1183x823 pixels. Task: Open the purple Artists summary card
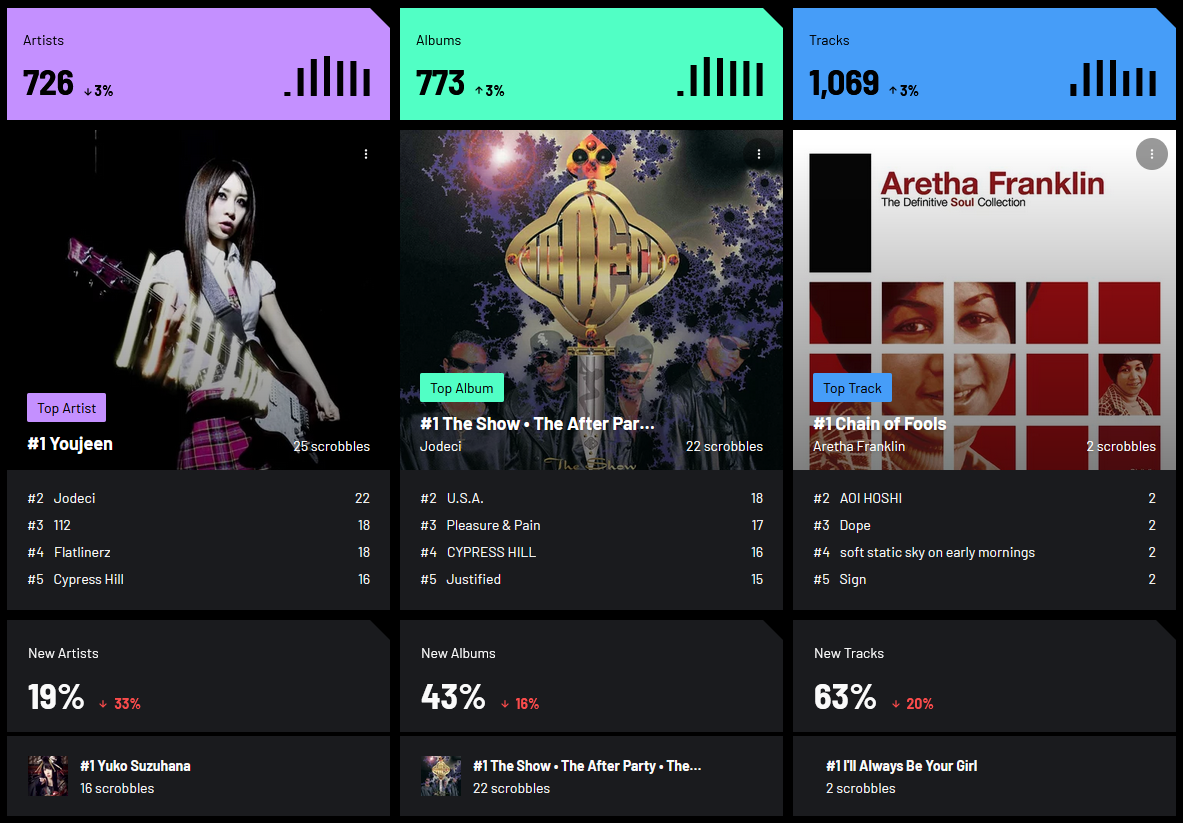pyautogui.click(x=198, y=64)
